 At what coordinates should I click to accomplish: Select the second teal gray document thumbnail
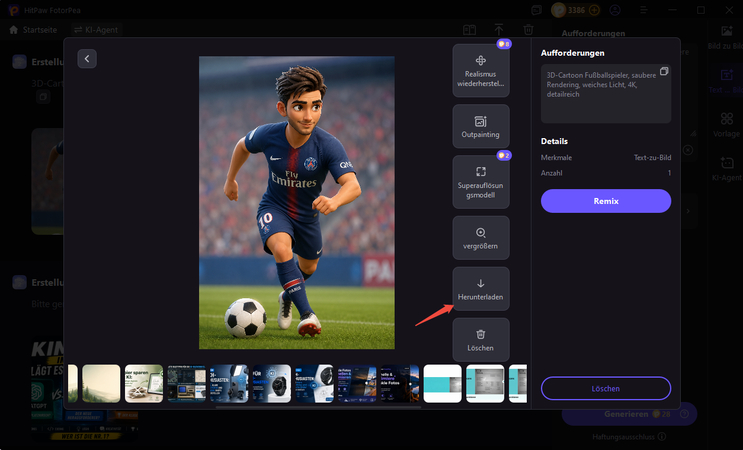coord(485,383)
